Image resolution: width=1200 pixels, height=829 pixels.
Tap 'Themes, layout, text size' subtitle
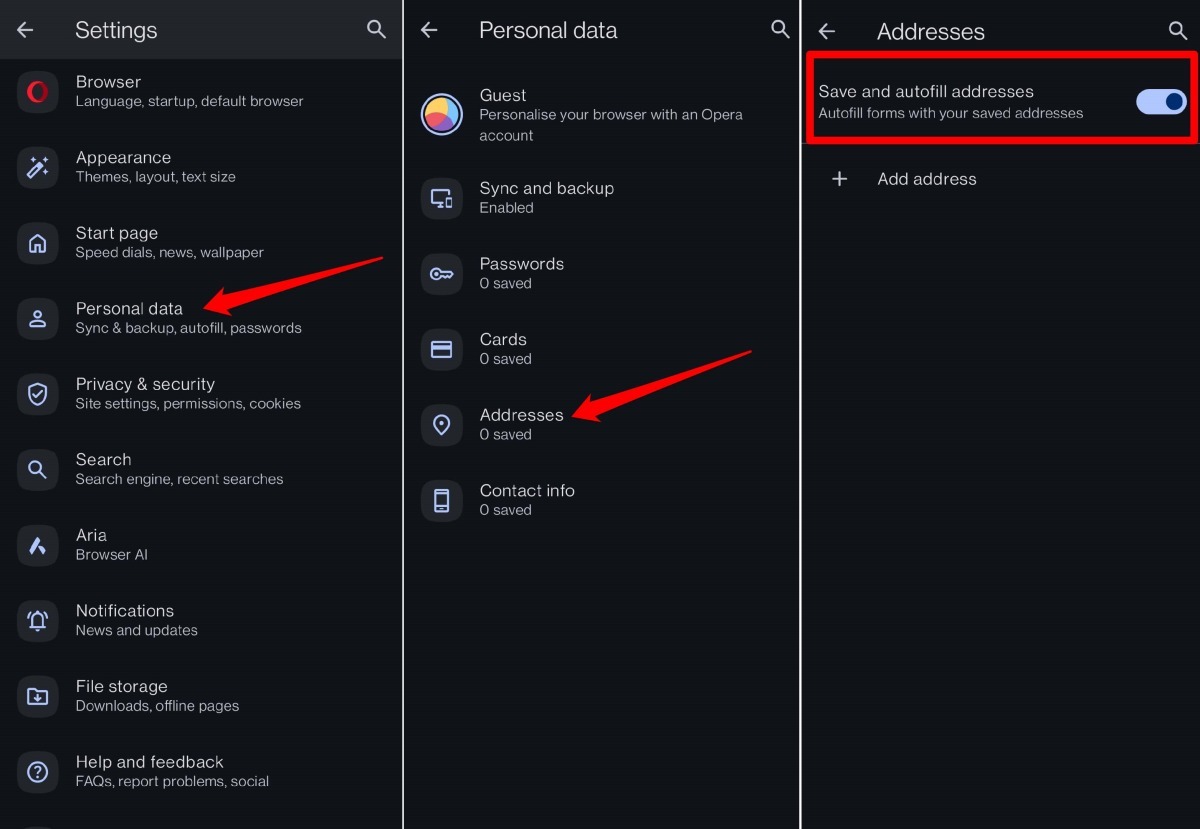coord(155,177)
